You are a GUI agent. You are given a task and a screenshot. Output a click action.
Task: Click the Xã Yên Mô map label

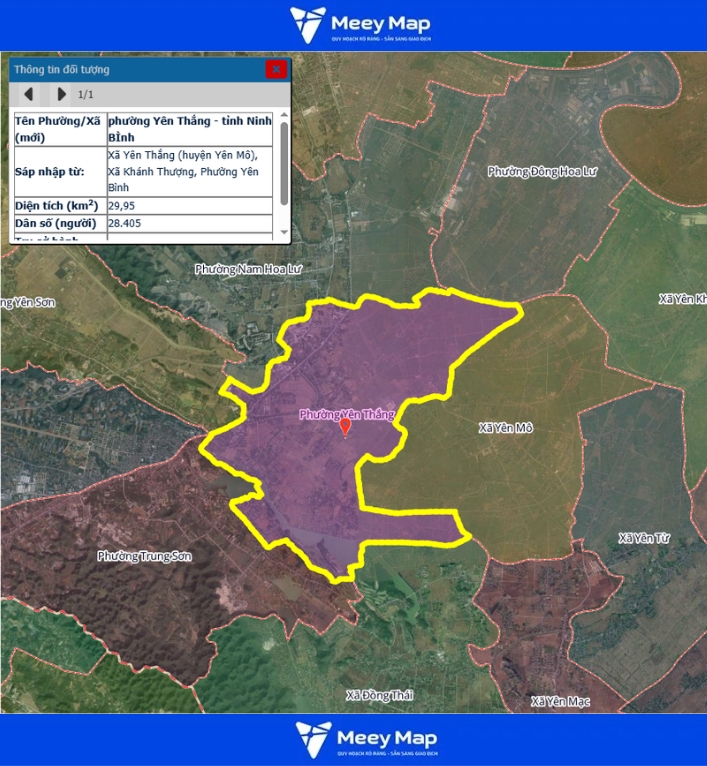tap(505, 428)
